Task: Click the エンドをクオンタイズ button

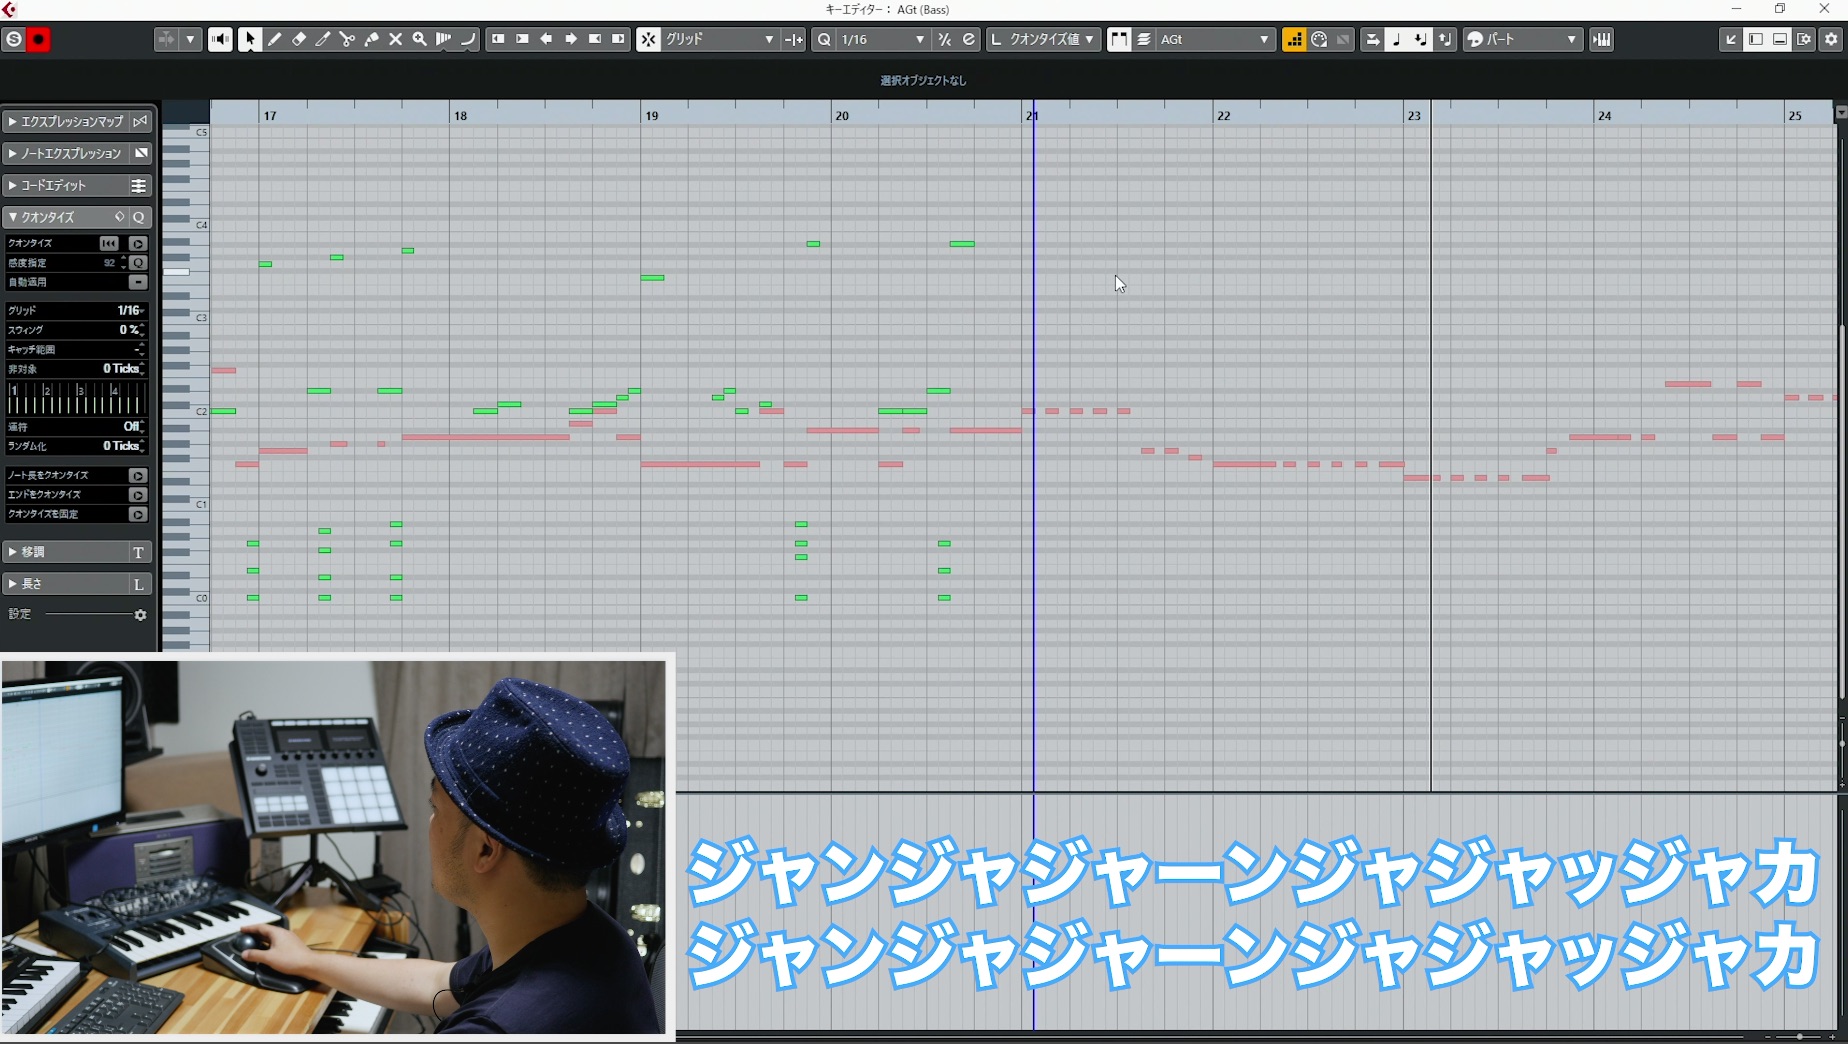Action: pyautogui.click(x=138, y=495)
